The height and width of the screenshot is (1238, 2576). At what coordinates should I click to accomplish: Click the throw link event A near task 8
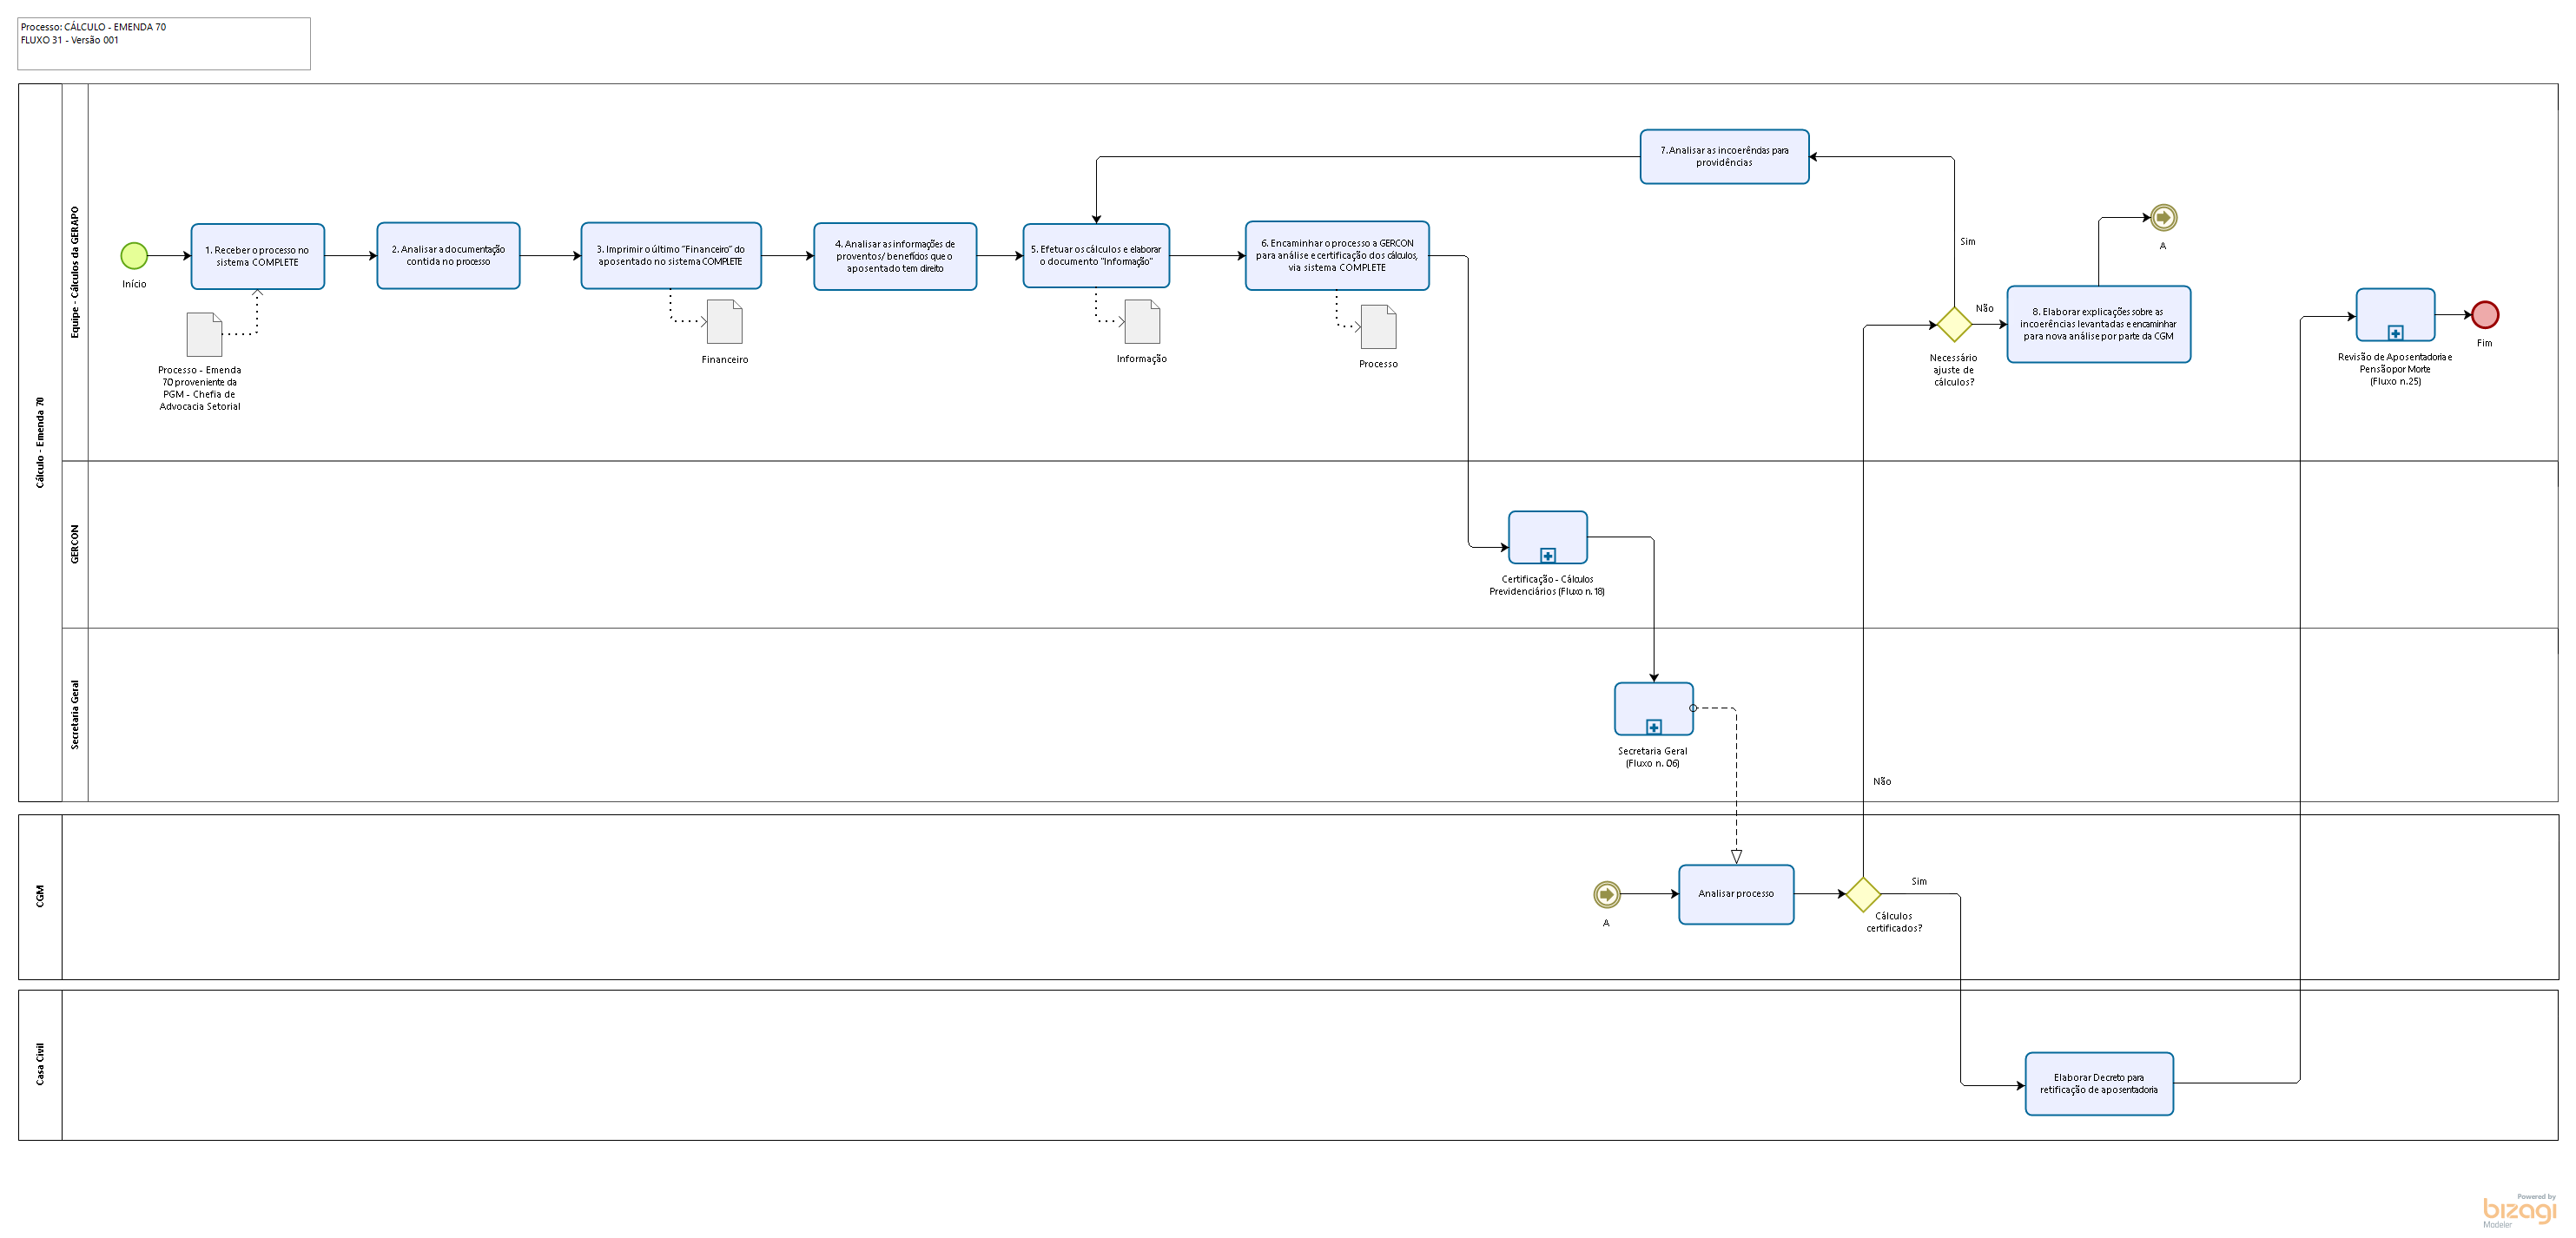click(2163, 217)
